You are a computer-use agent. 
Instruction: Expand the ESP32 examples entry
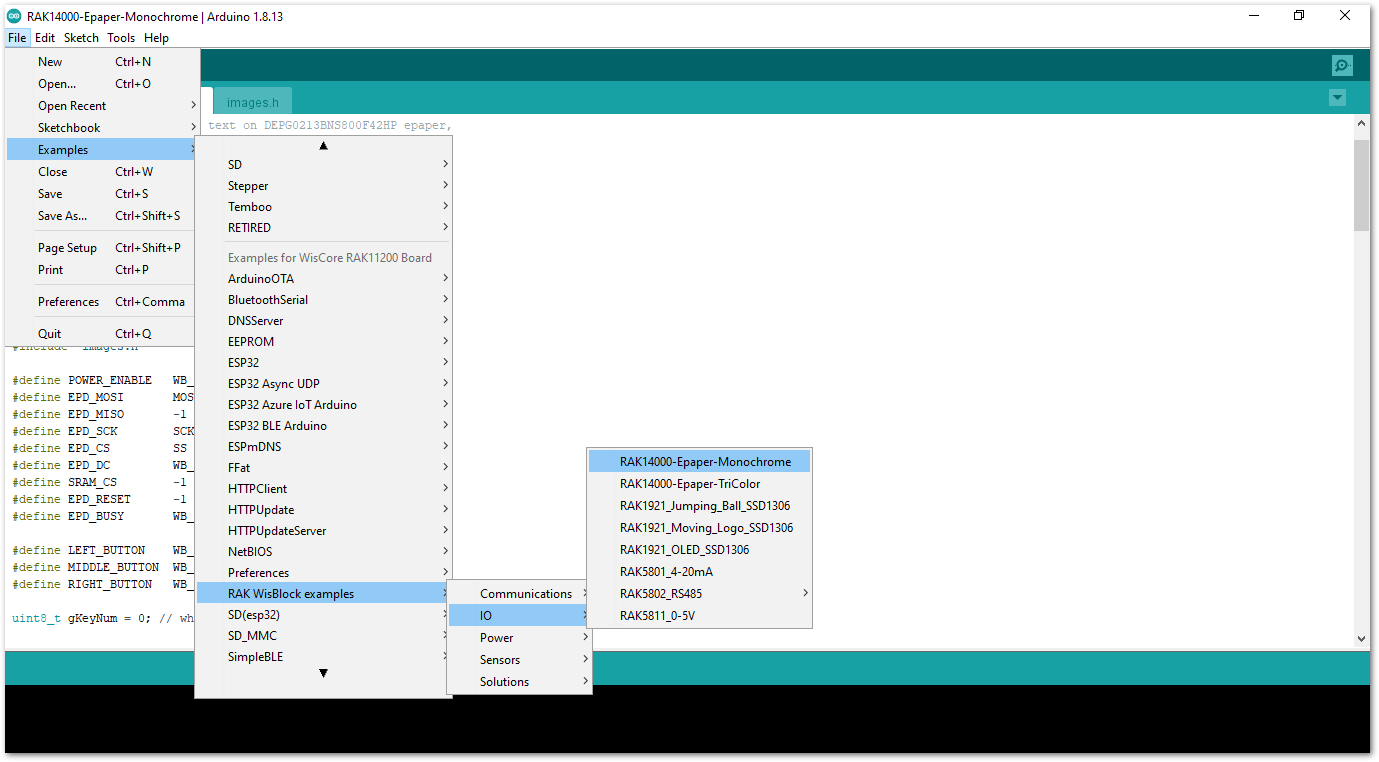[323, 363]
